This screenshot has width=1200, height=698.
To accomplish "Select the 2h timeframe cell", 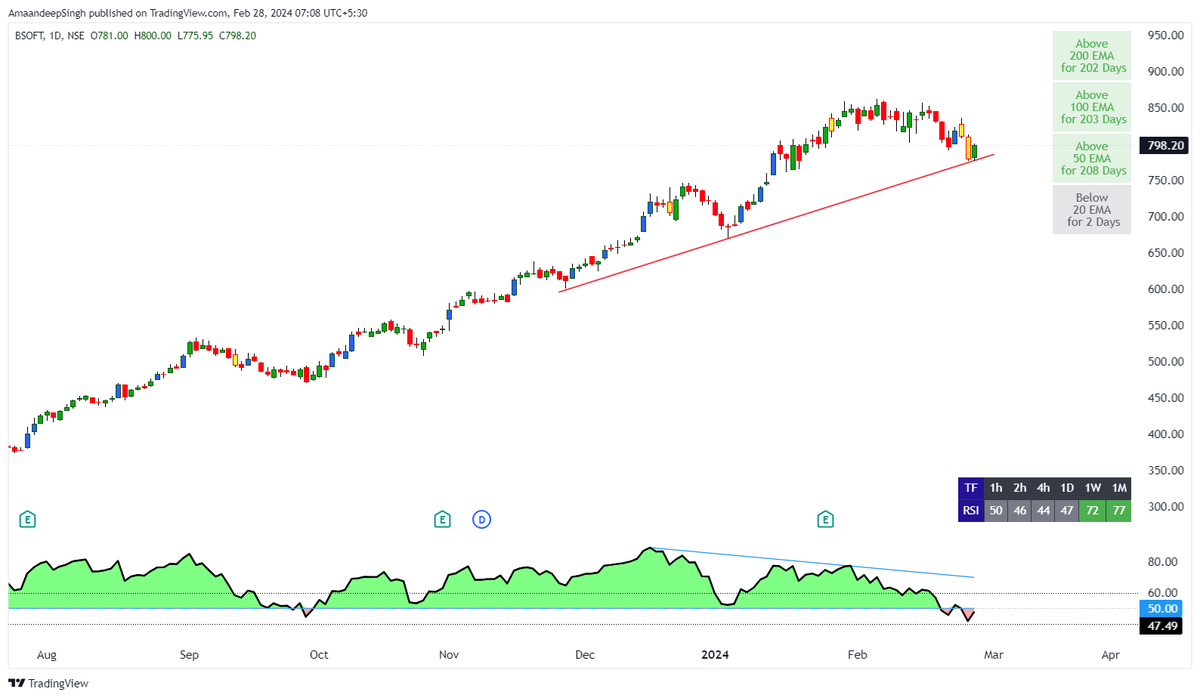I will pos(1019,488).
